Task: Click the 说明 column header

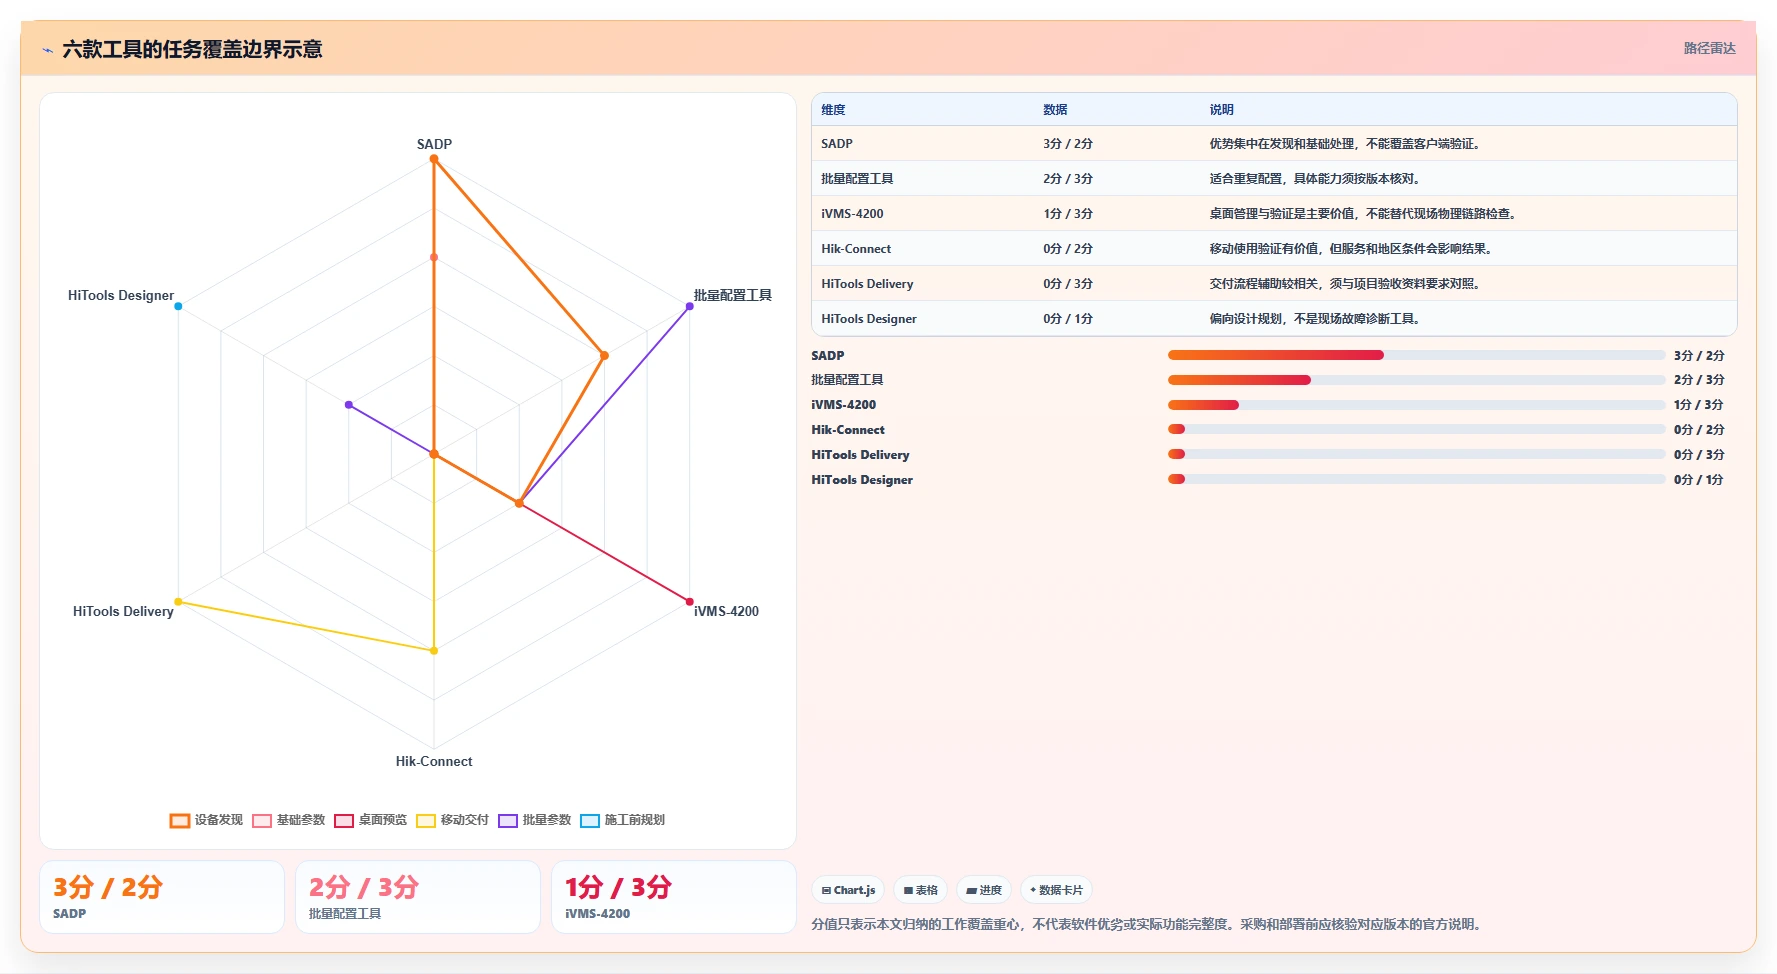Action: [x=1221, y=110]
